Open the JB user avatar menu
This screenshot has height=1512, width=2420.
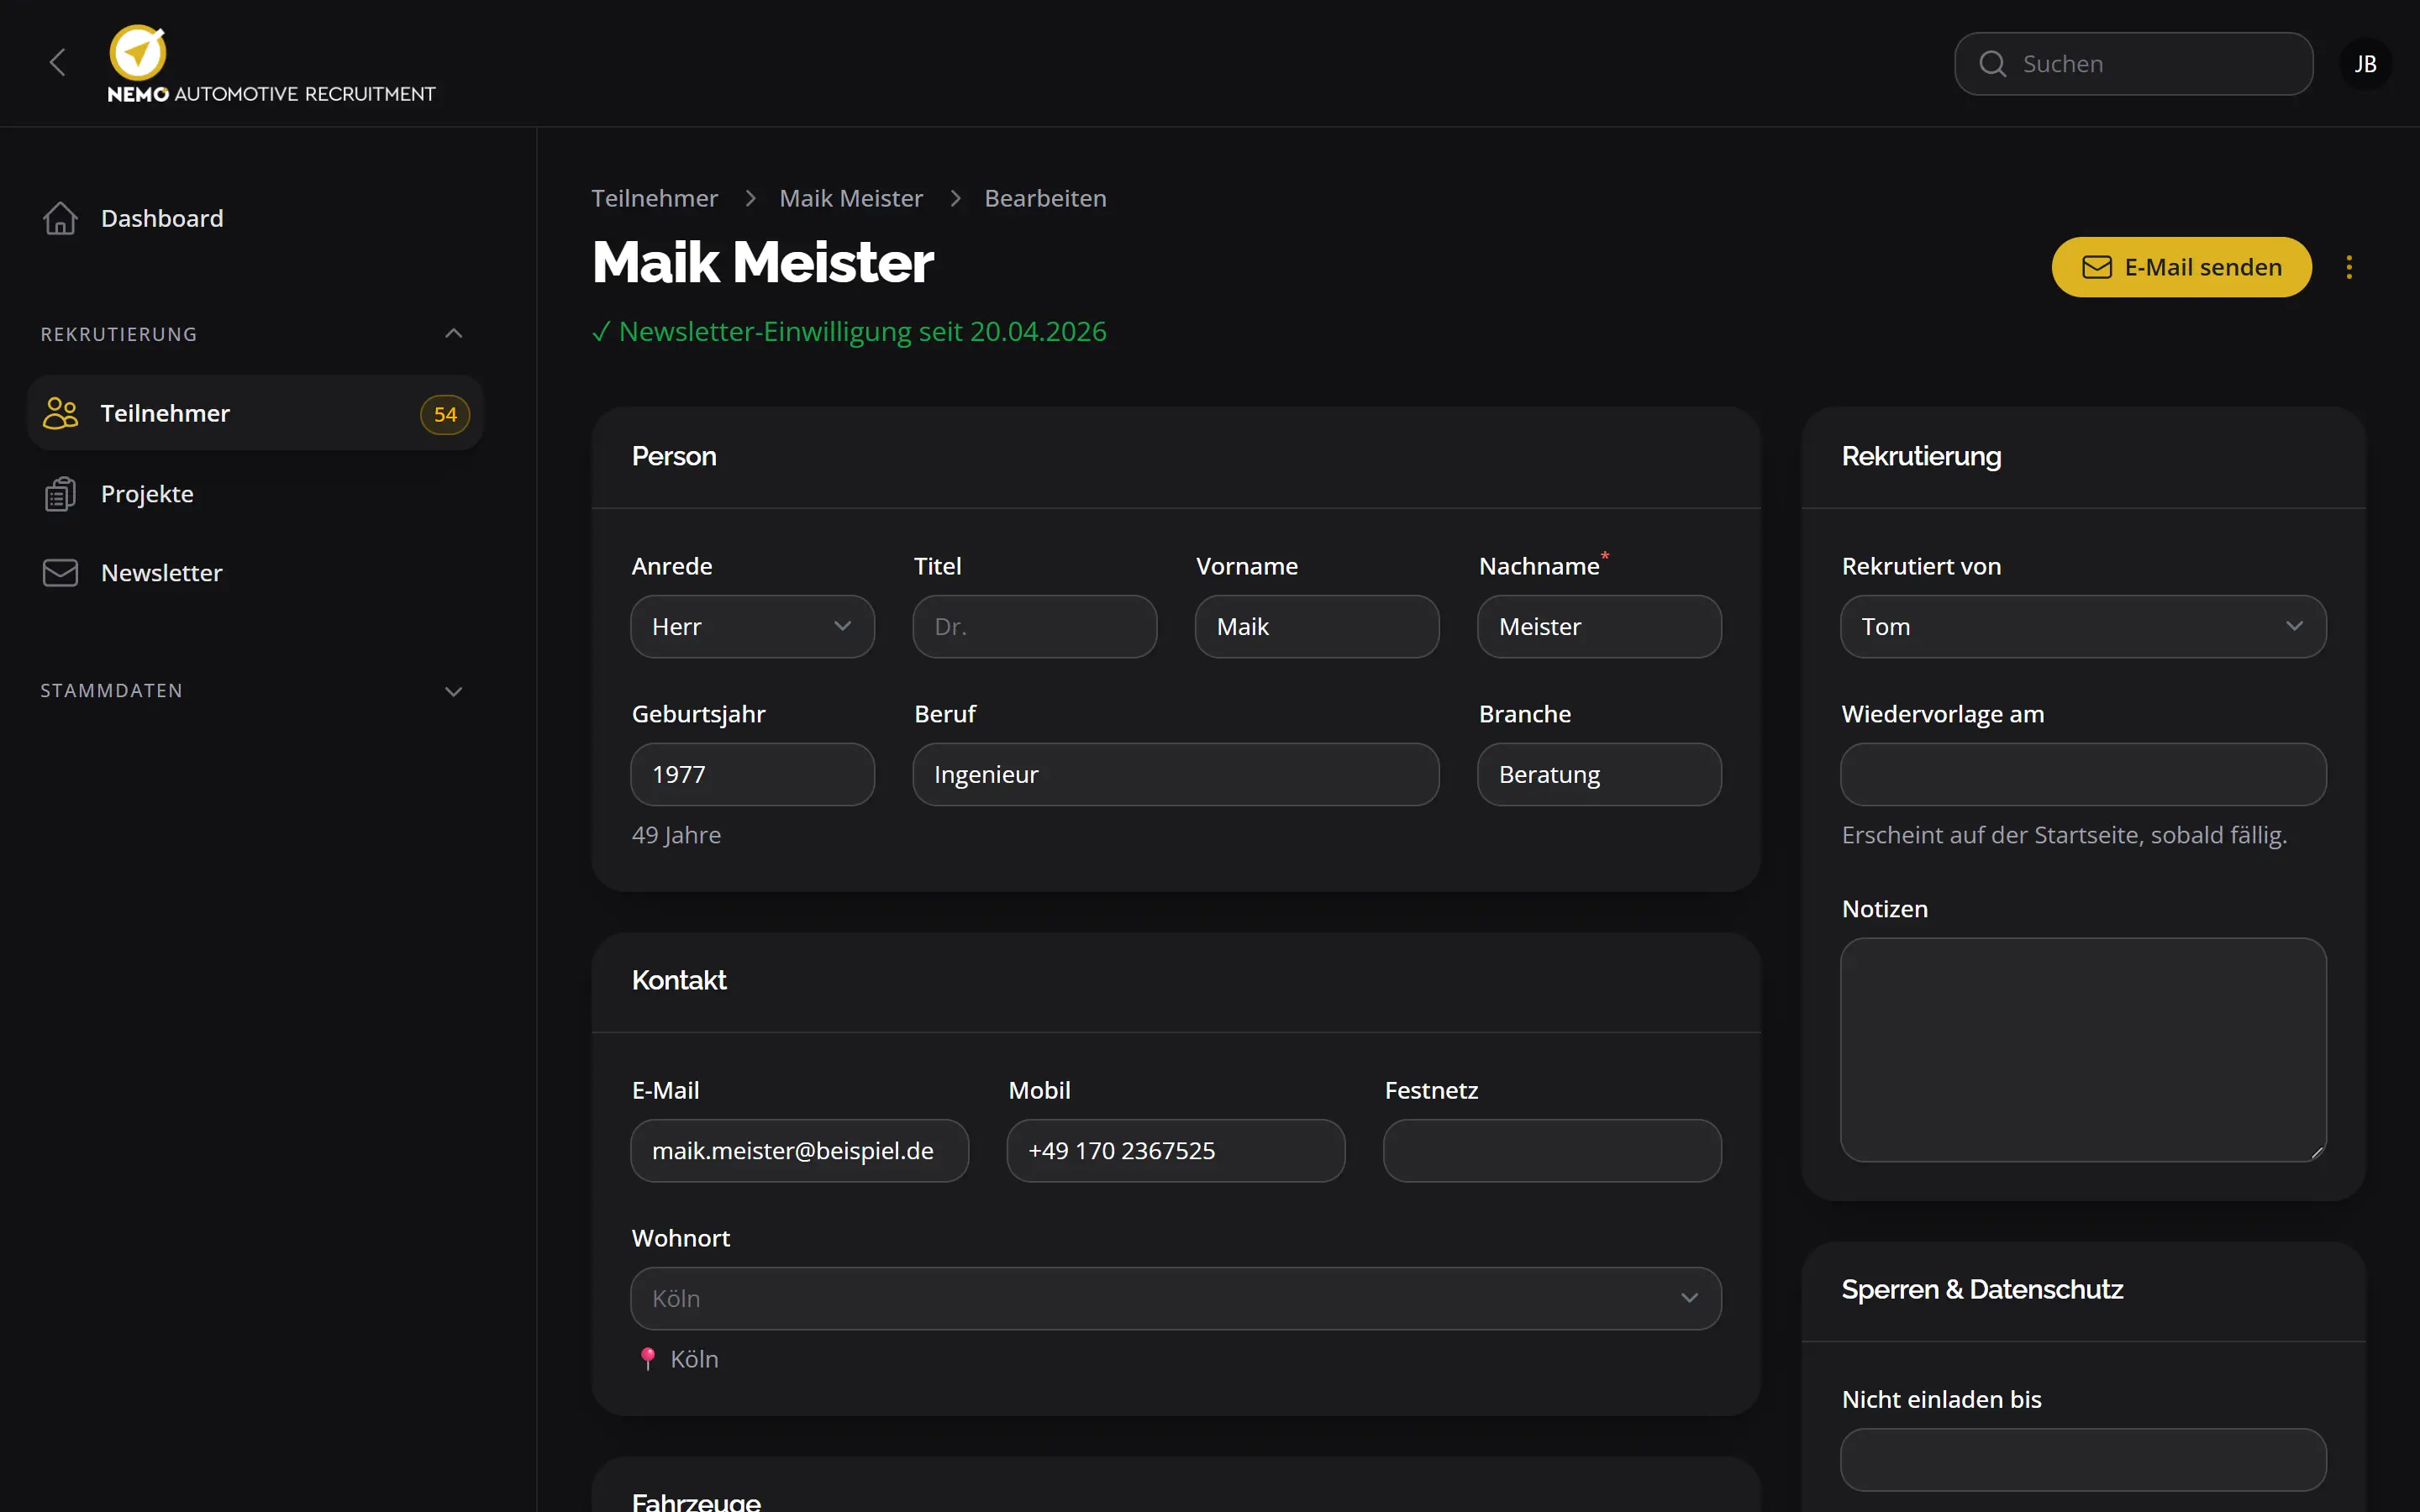(x=2365, y=64)
